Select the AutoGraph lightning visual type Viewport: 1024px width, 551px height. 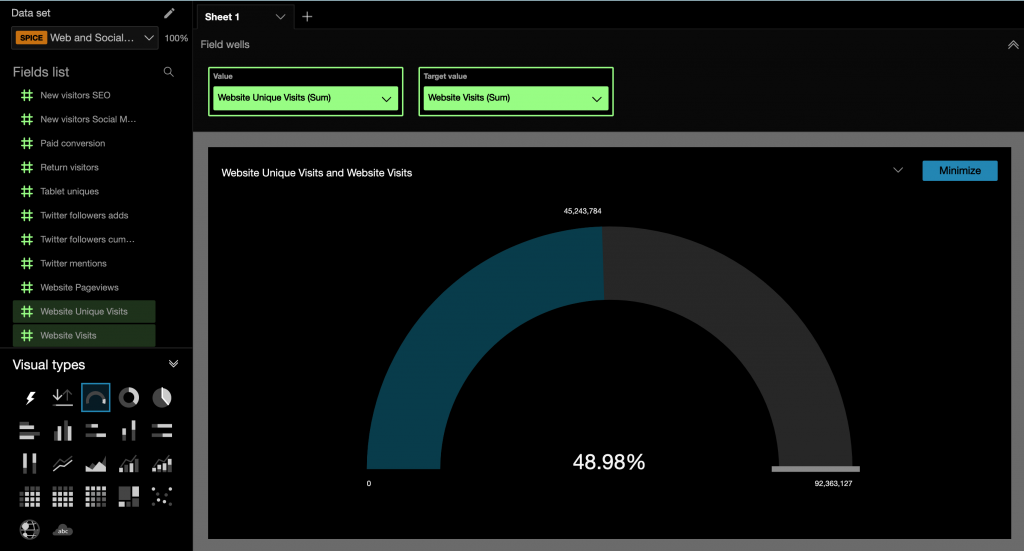[x=30, y=398]
